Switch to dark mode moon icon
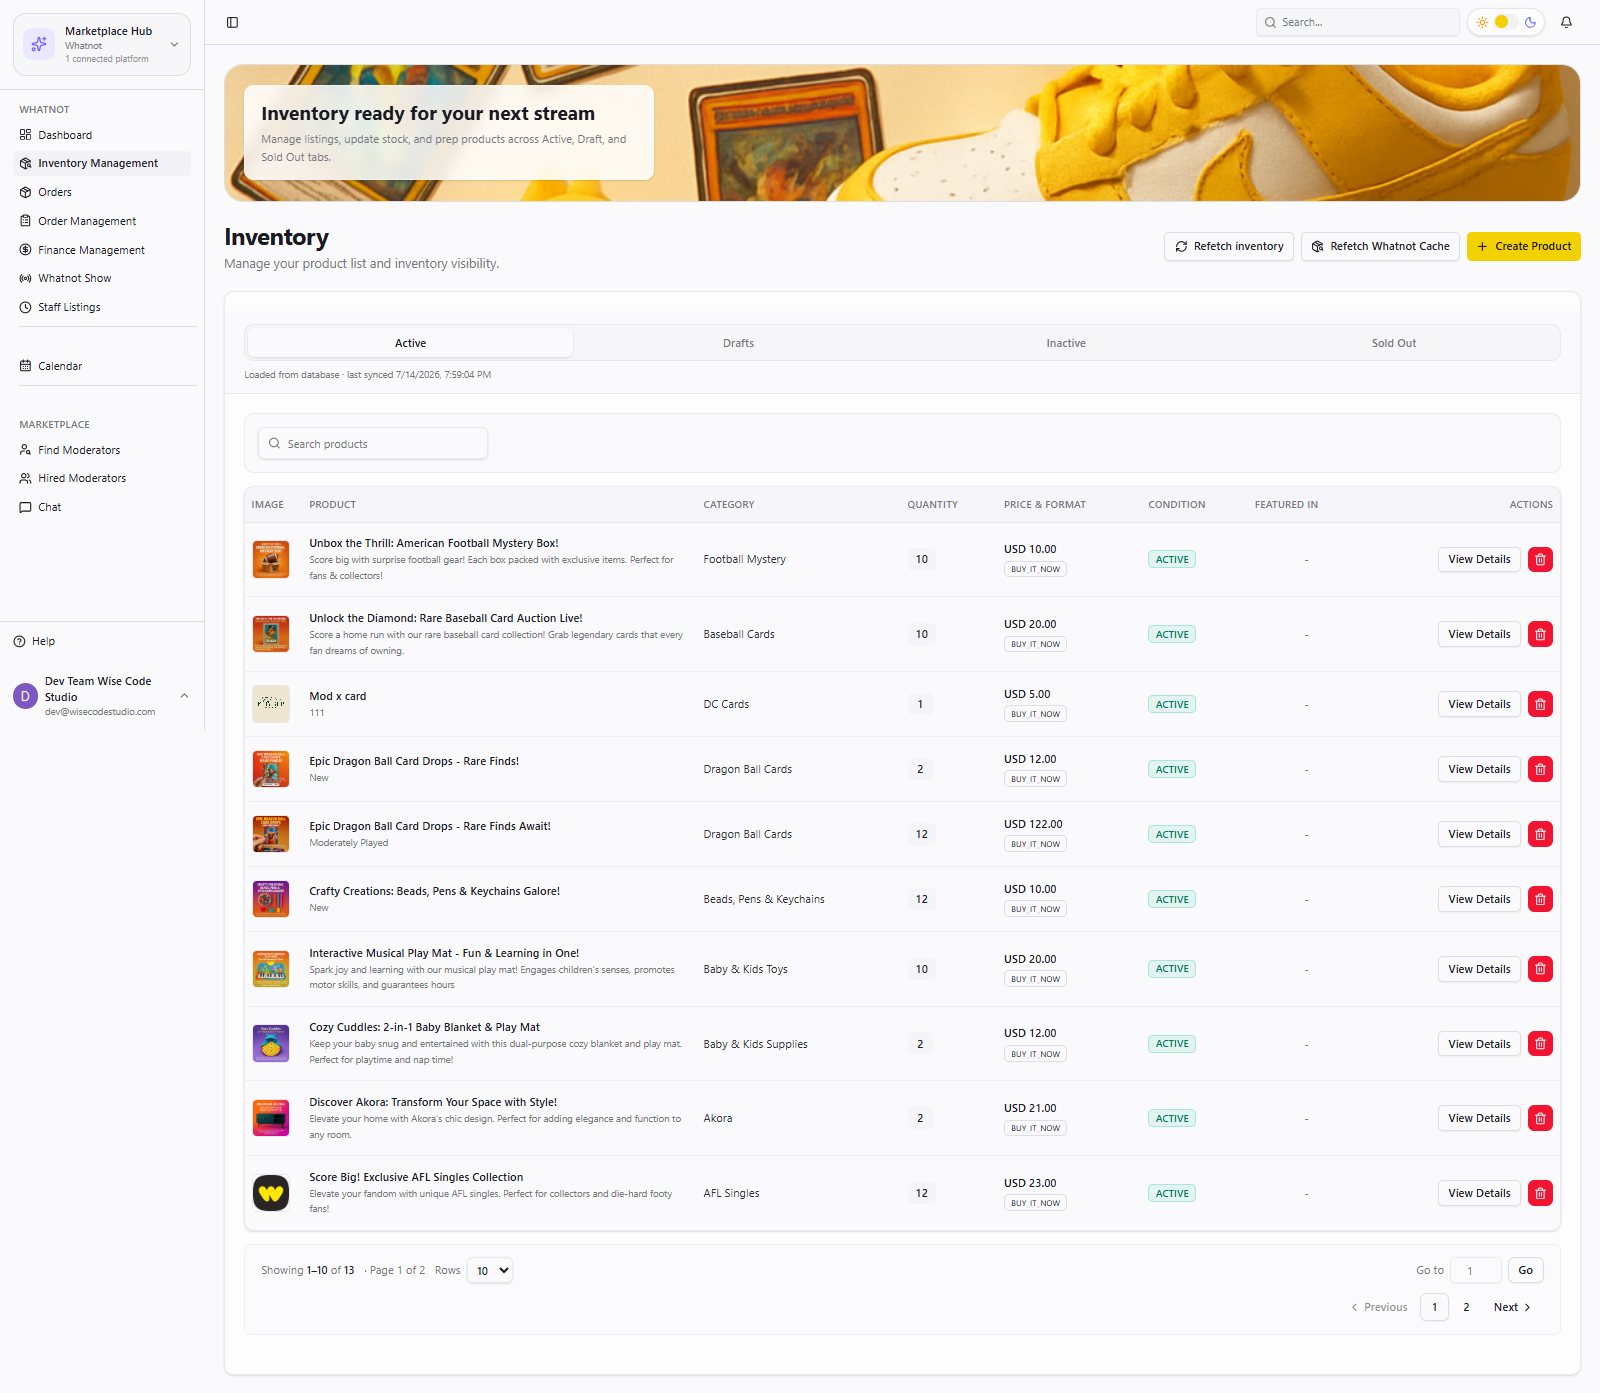 pos(1530,22)
